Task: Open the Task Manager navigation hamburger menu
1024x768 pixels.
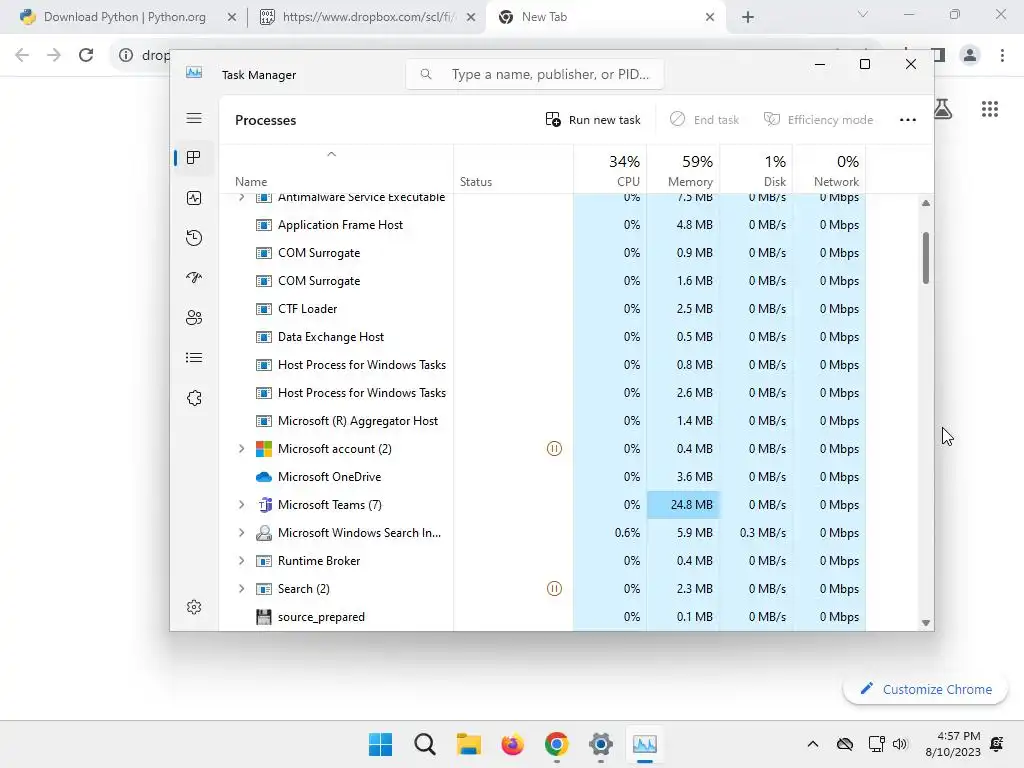Action: (x=194, y=118)
